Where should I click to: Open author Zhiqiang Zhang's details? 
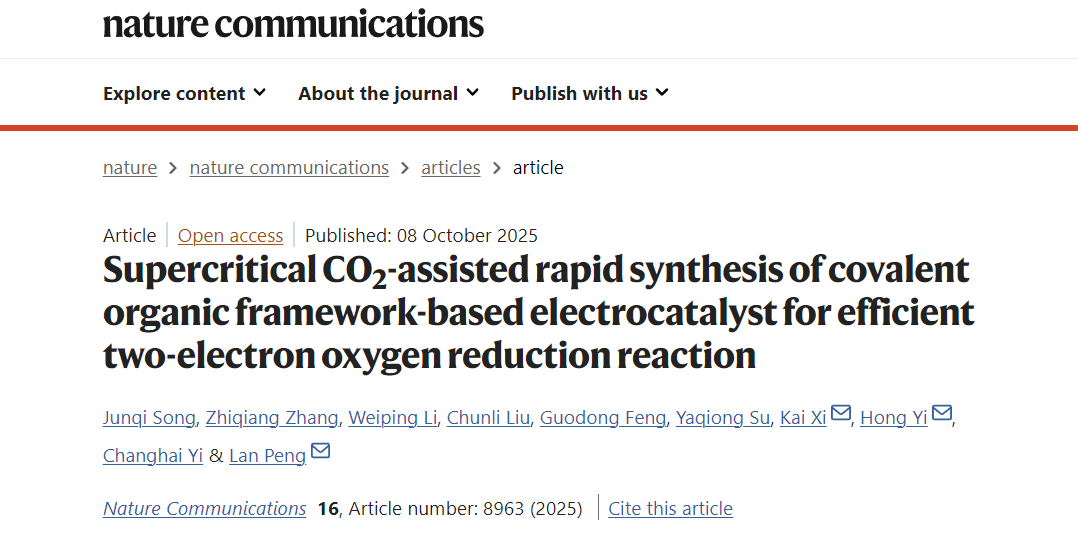[x=273, y=418]
